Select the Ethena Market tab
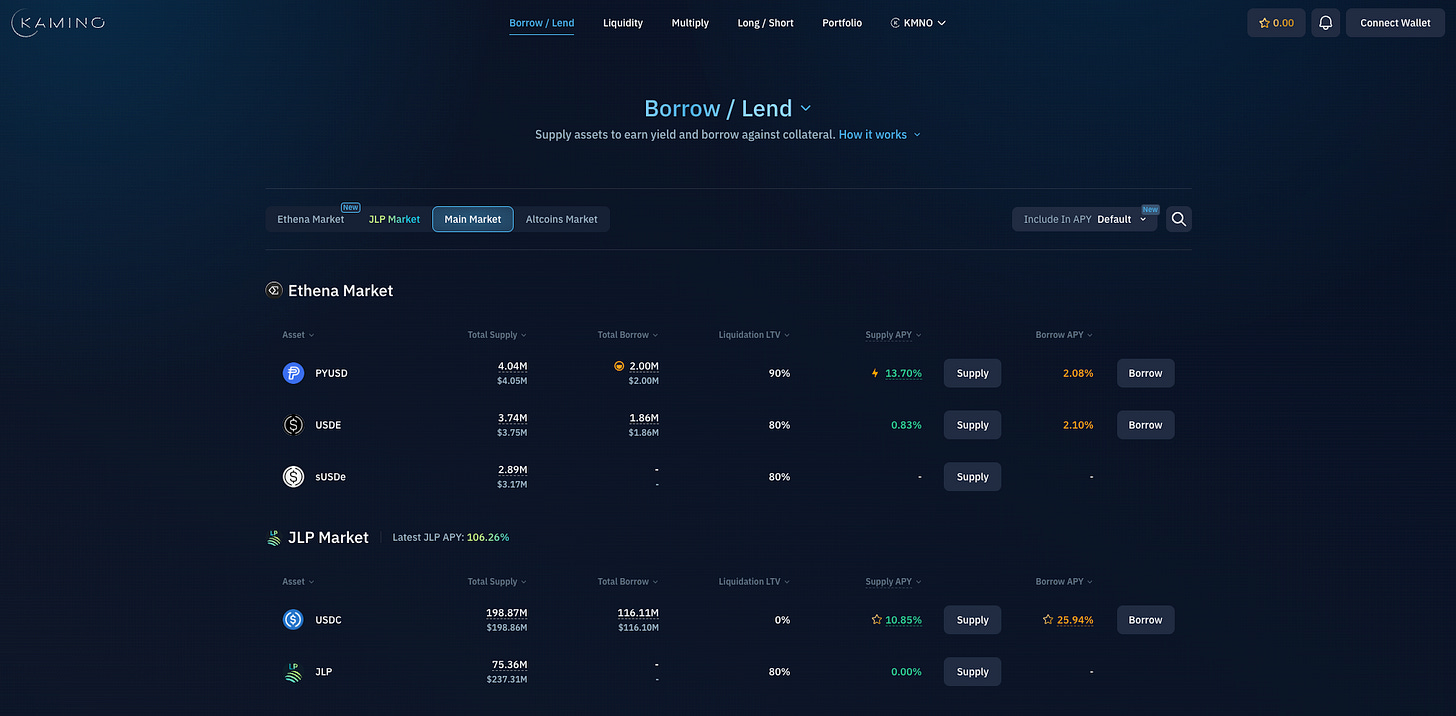 coord(311,219)
